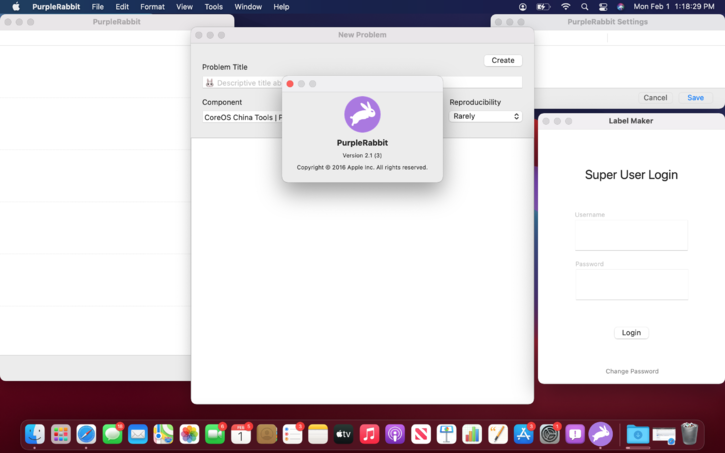Click Login button in Label Maker
725x453 pixels.
[x=631, y=332]
